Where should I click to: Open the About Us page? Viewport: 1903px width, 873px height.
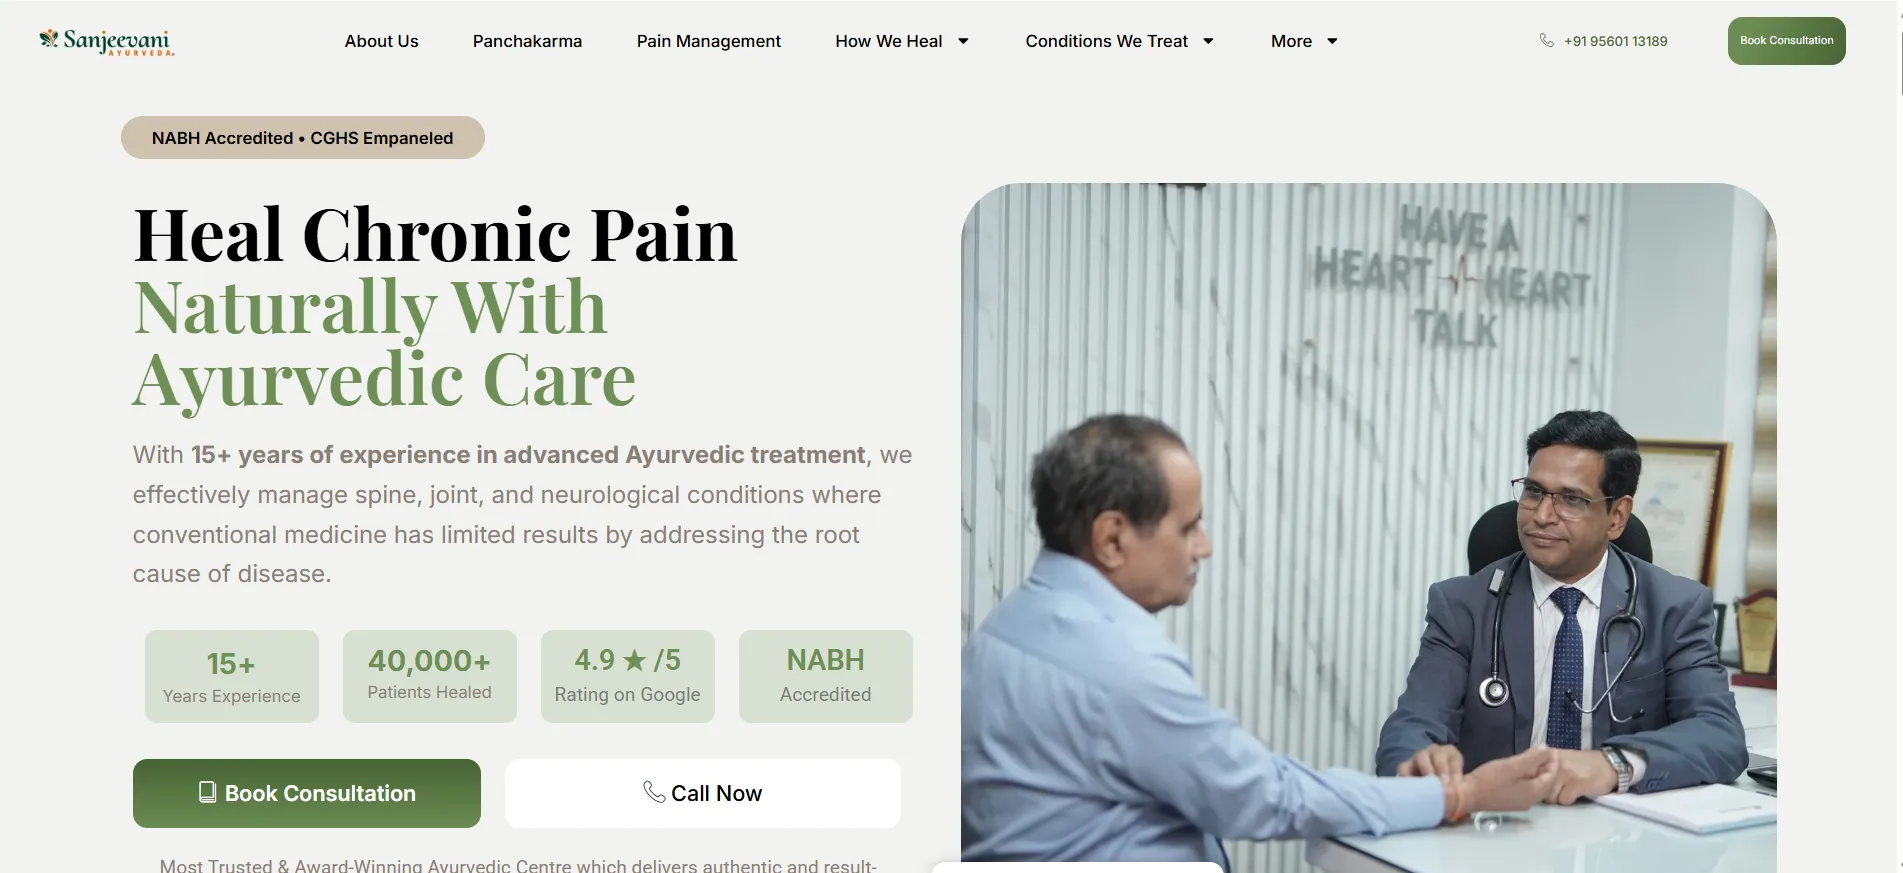click(381, 41)
